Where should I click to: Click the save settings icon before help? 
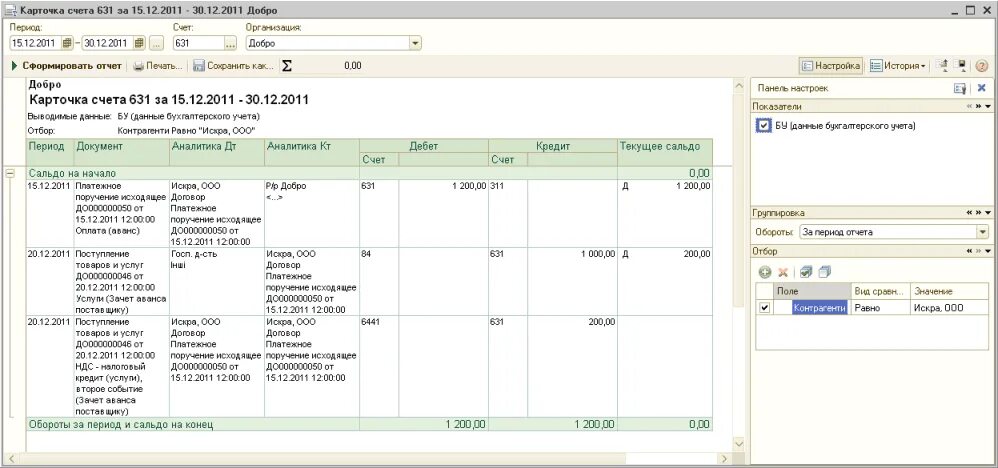[x=962, y=66]
